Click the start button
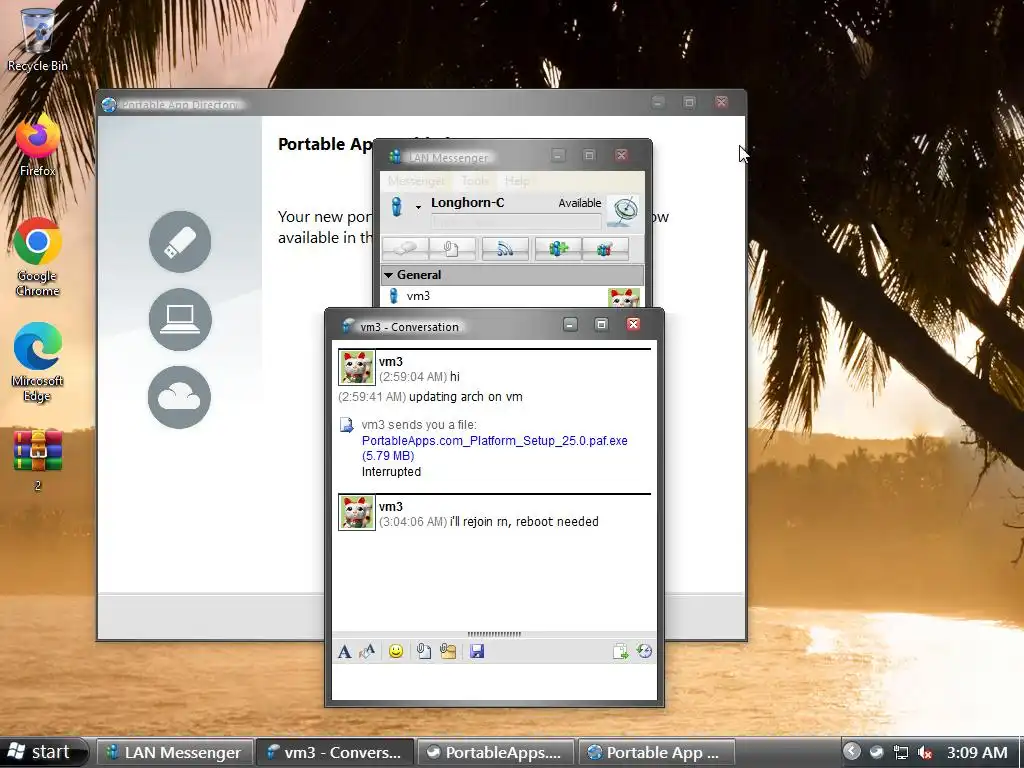The width and height of the screenshot is (1024, 768). tap(44, 752)
